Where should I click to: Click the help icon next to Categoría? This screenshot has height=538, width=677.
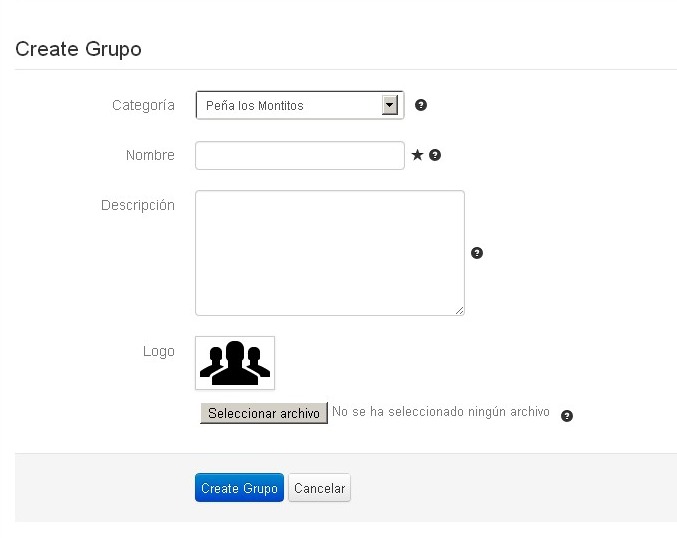421,105
